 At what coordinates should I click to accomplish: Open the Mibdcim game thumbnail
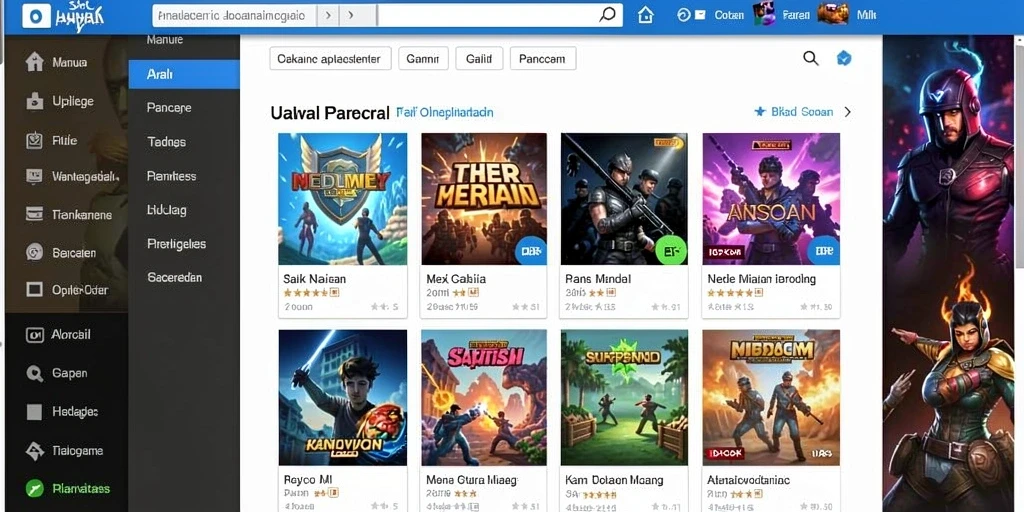pyautogui.click(x=771, y=397)
